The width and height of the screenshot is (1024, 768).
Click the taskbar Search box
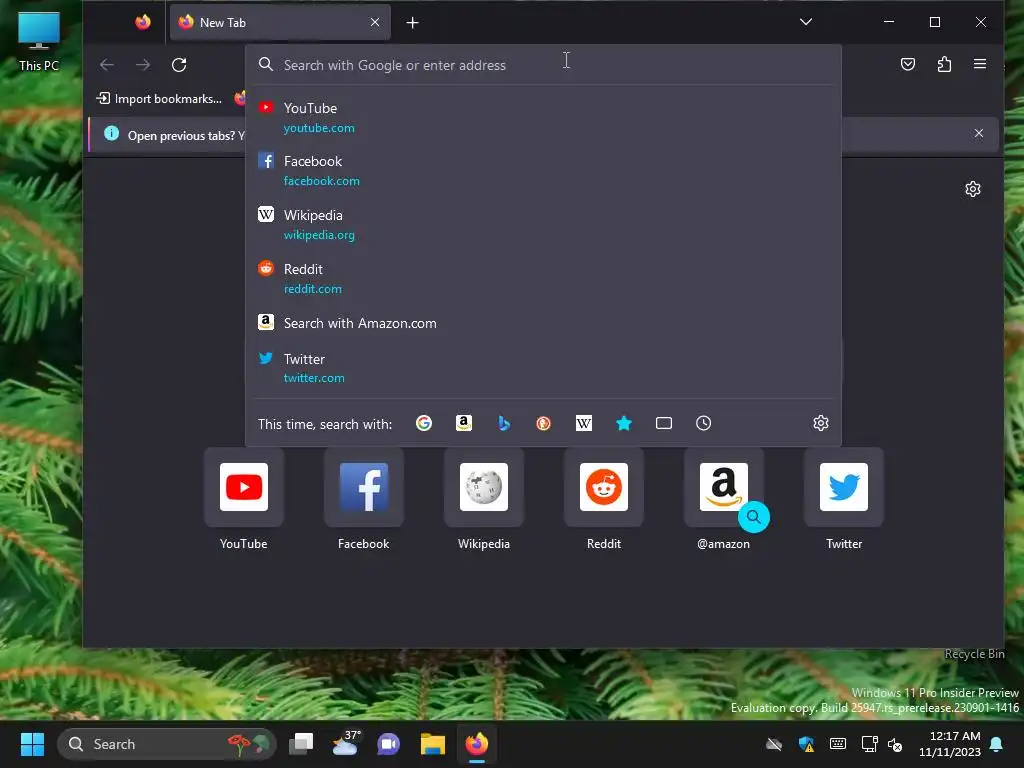coord(167,744)
